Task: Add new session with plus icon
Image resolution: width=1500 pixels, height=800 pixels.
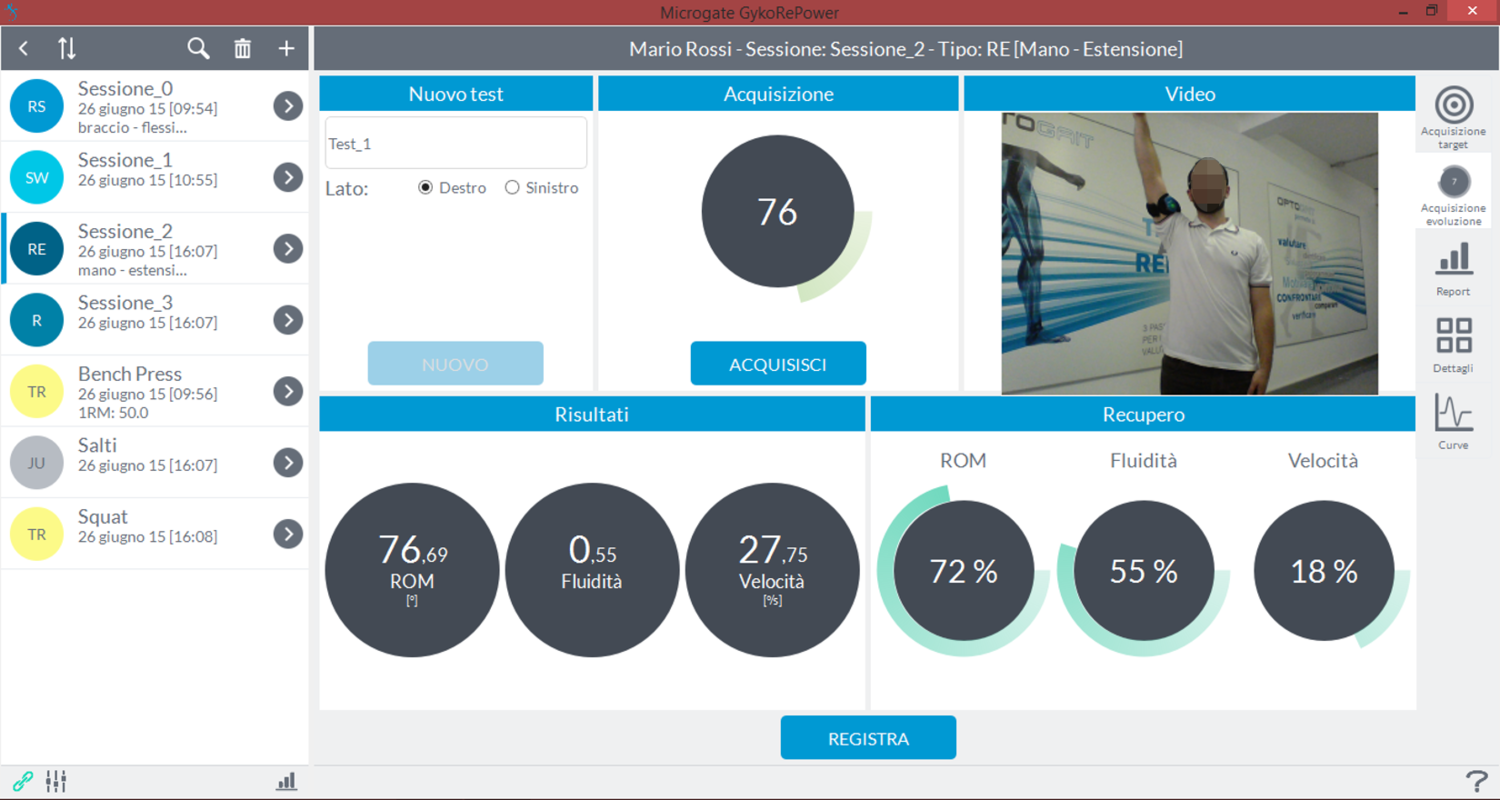Action: click(x=287, y=48)
